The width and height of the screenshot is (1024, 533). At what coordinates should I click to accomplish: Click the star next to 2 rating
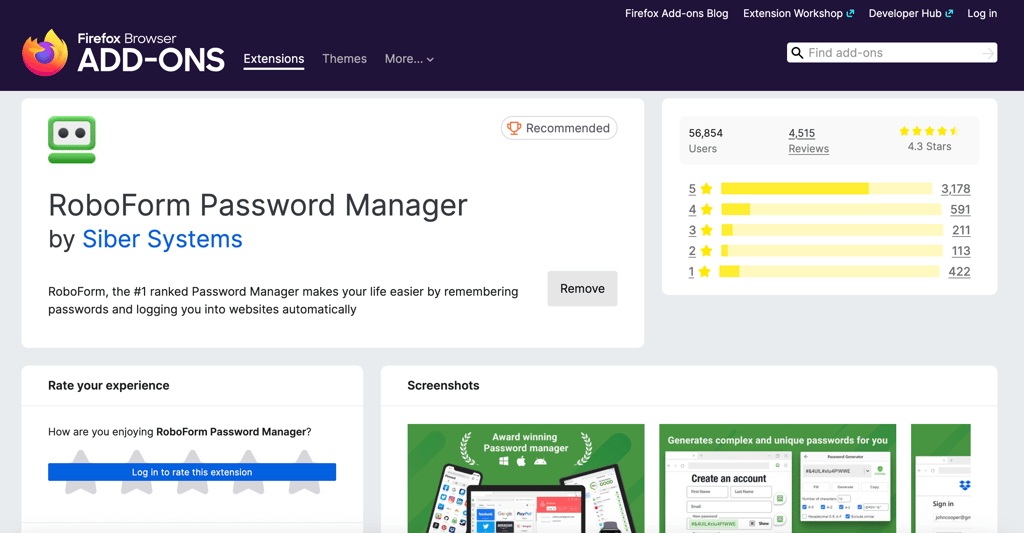coord(706,251)
